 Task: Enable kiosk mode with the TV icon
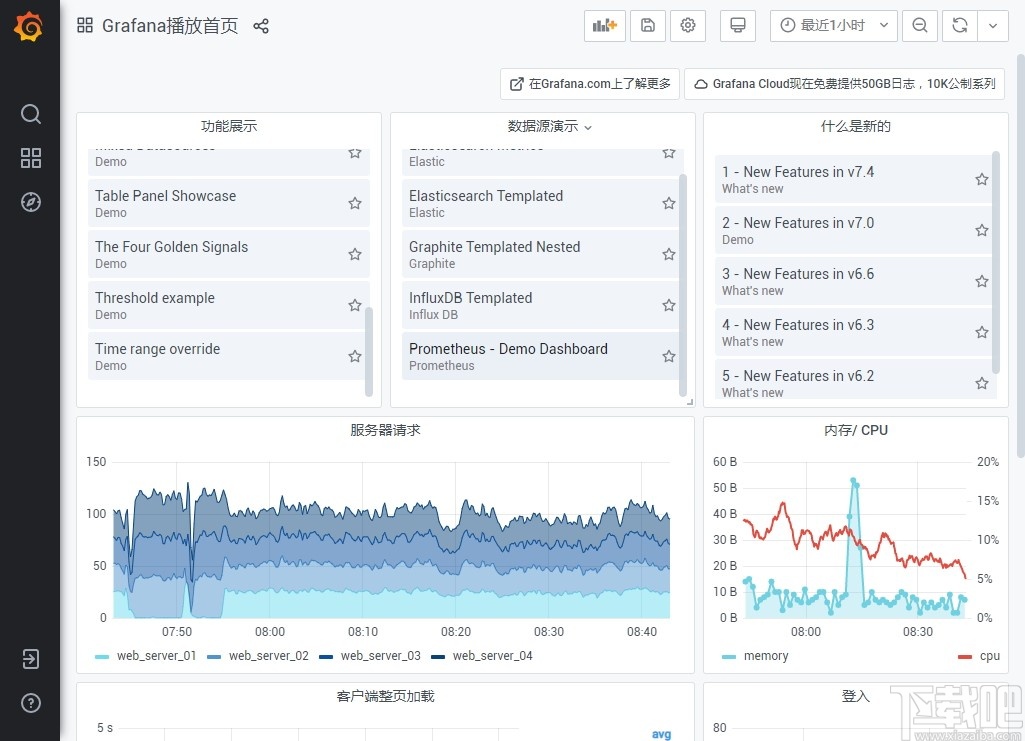(737, 25)
